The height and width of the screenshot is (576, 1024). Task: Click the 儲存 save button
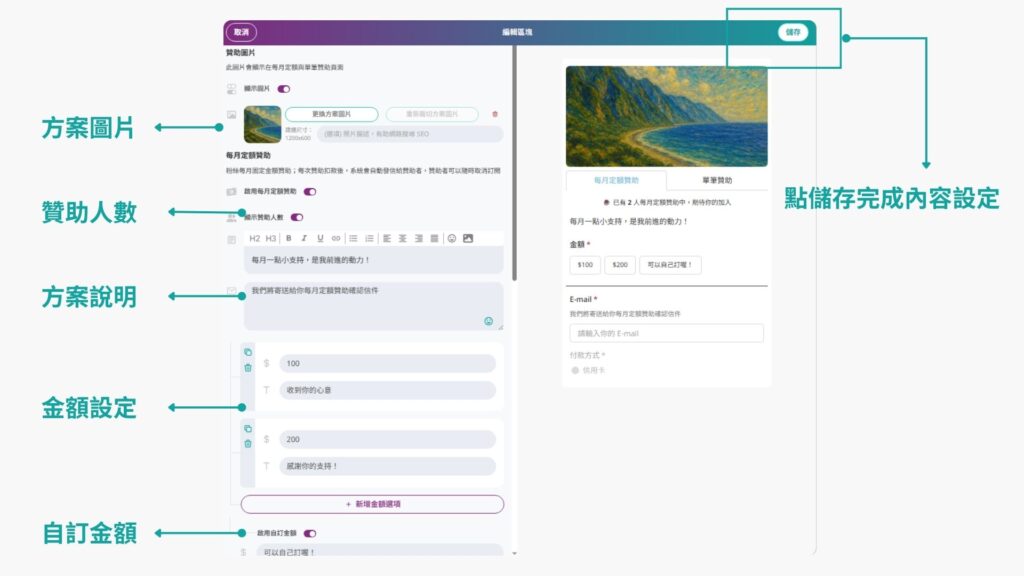click(793, 32)
